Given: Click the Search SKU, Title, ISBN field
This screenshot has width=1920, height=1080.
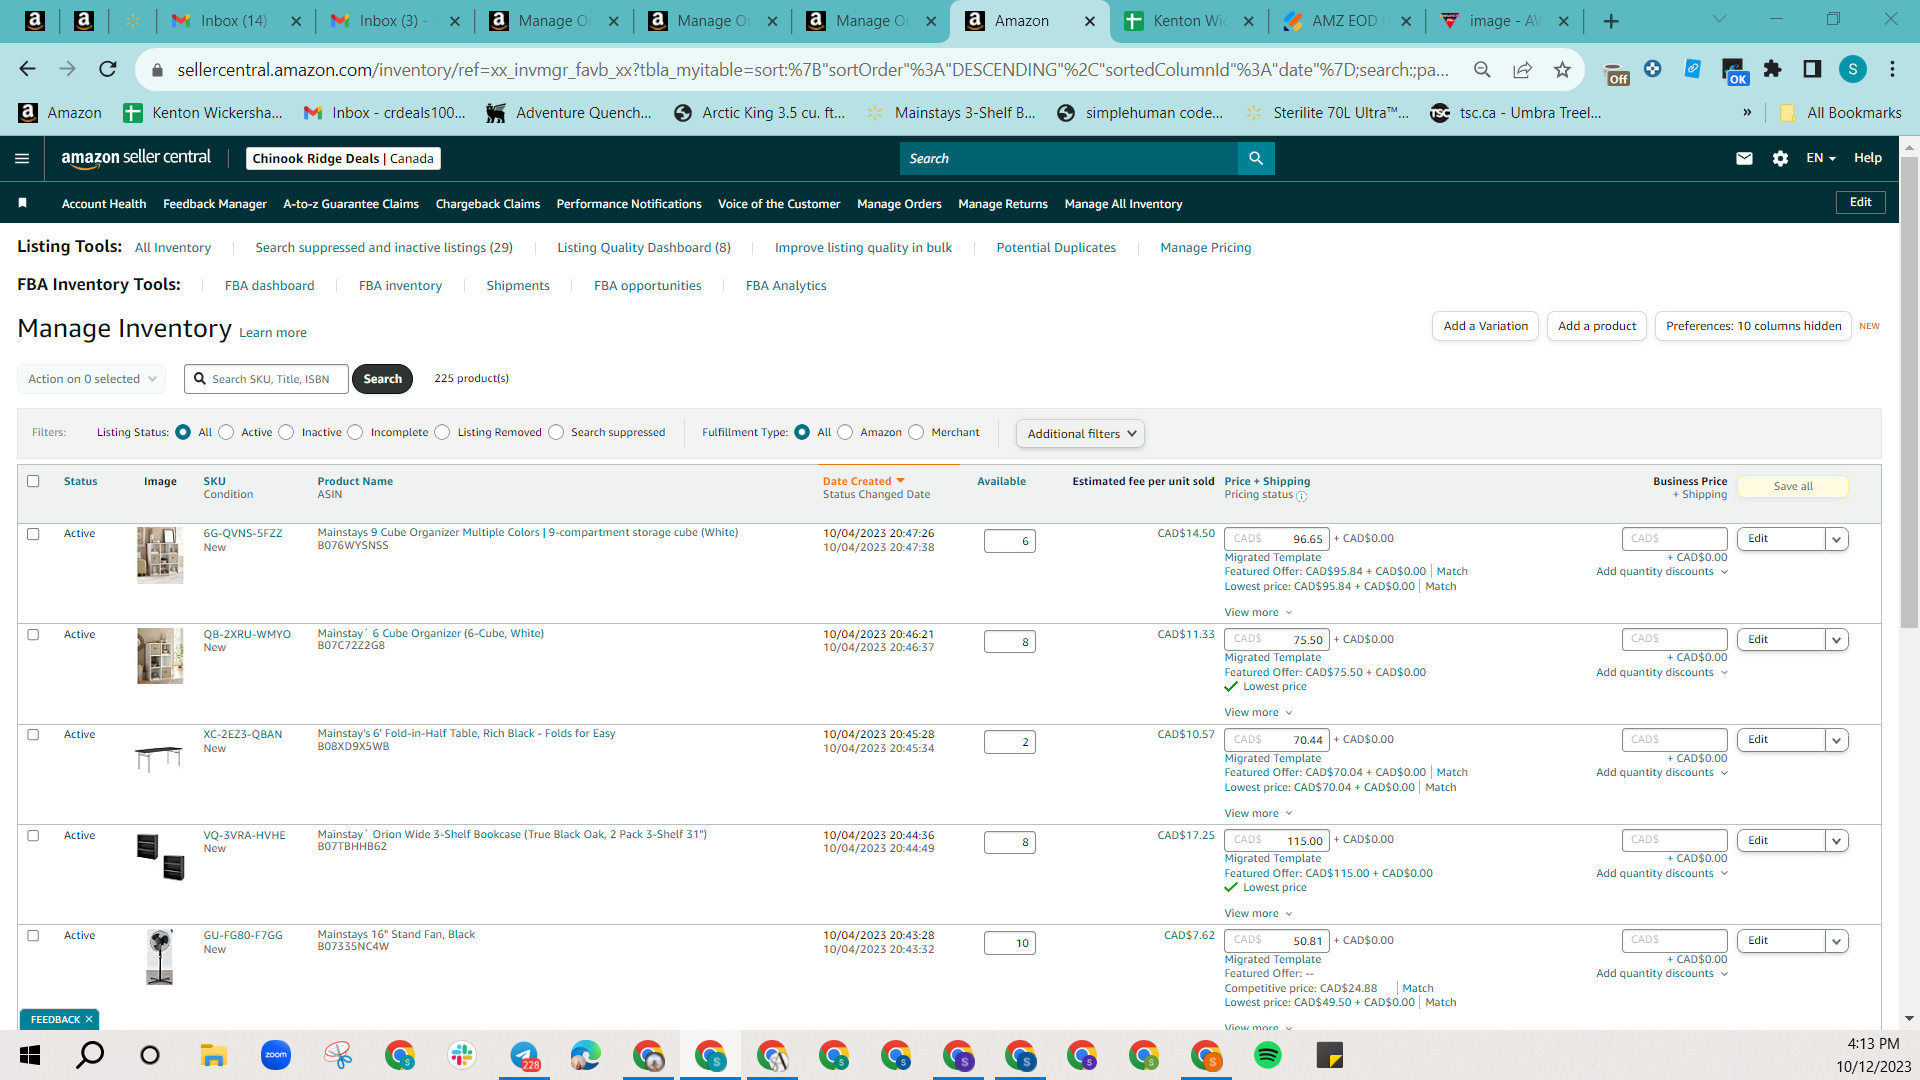Looking at the screenshot, I should click(x=266, y=379).
